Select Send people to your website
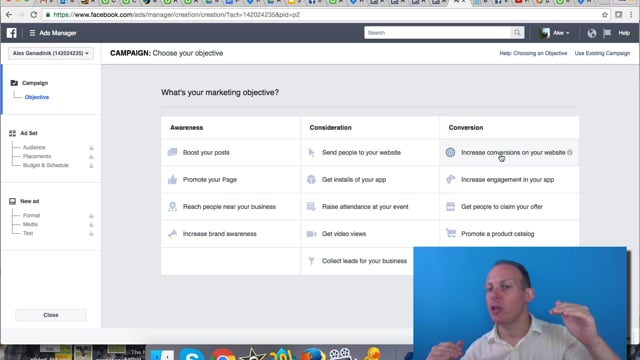640x360 pixels. coord(370,152)
